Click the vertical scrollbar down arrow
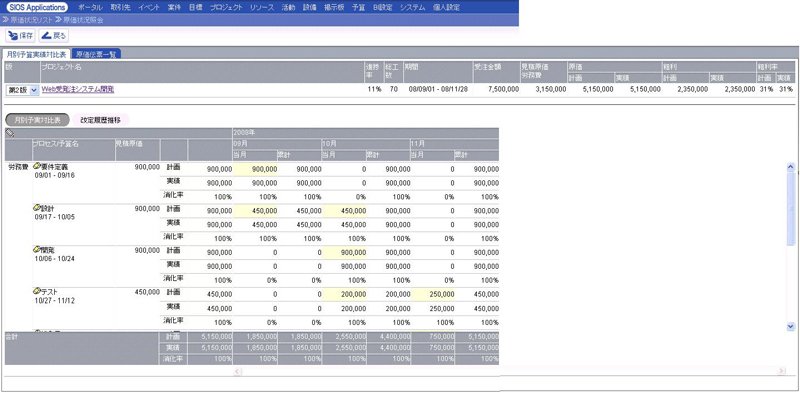Image resolution: width=800 pixels, height=393 pixels. tap(791, 326)
